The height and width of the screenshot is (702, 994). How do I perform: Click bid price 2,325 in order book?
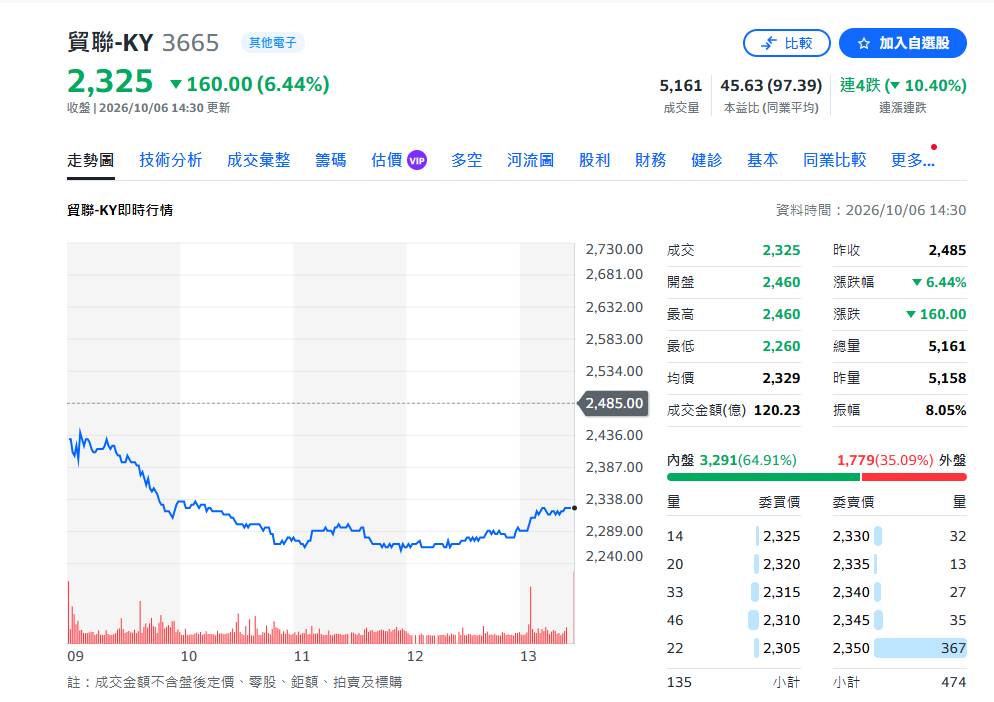pyautogui.click(x=781, y=536)
